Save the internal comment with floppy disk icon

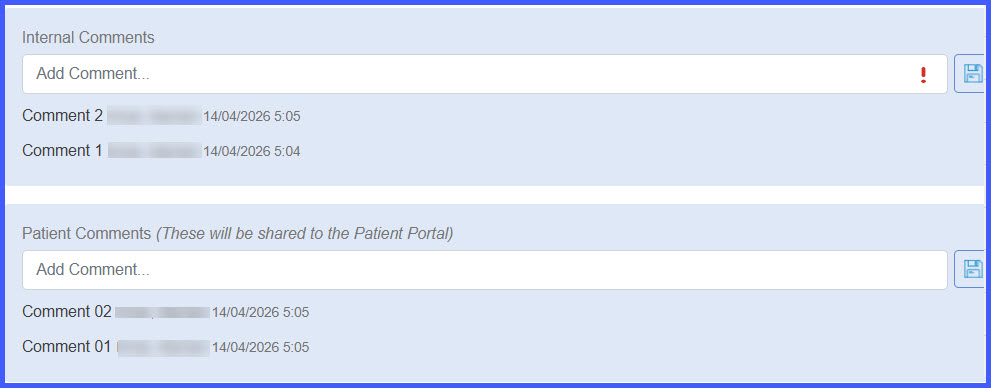point(971,74)
